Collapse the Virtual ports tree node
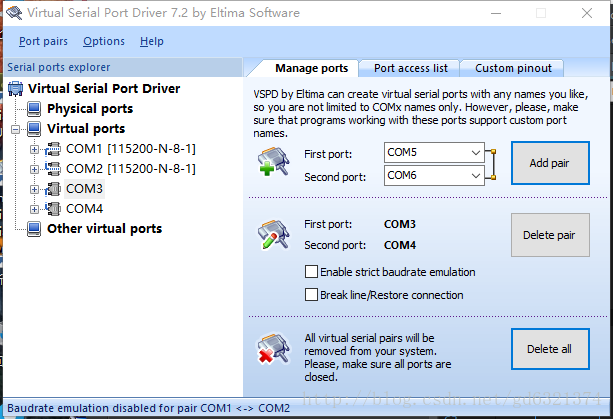Image resolution: width=613 pixels, height=419 pixels. [15, 129]
